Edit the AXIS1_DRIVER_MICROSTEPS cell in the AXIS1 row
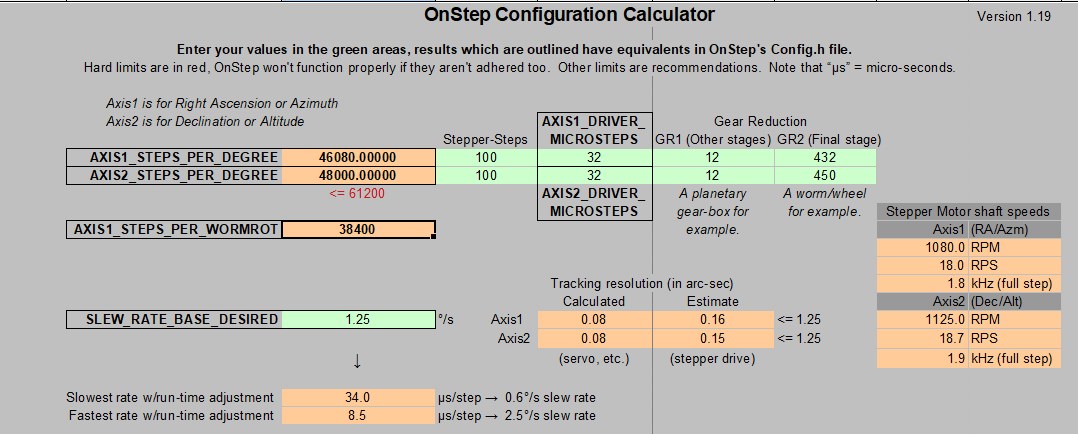1078x434 pixels. tap(594, 158)
